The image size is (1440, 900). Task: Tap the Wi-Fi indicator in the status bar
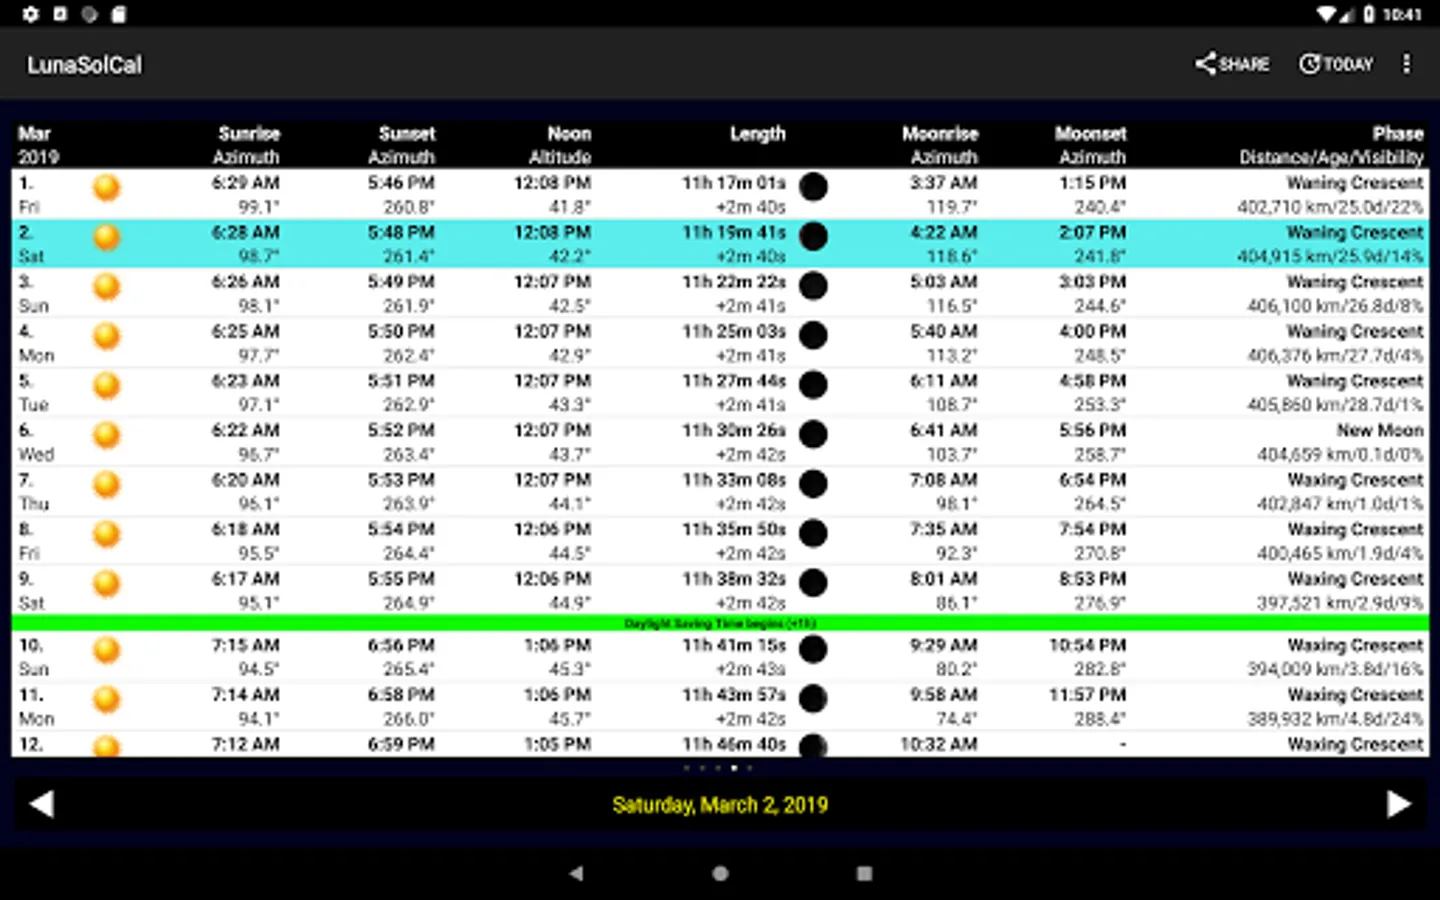point(1327,14)
